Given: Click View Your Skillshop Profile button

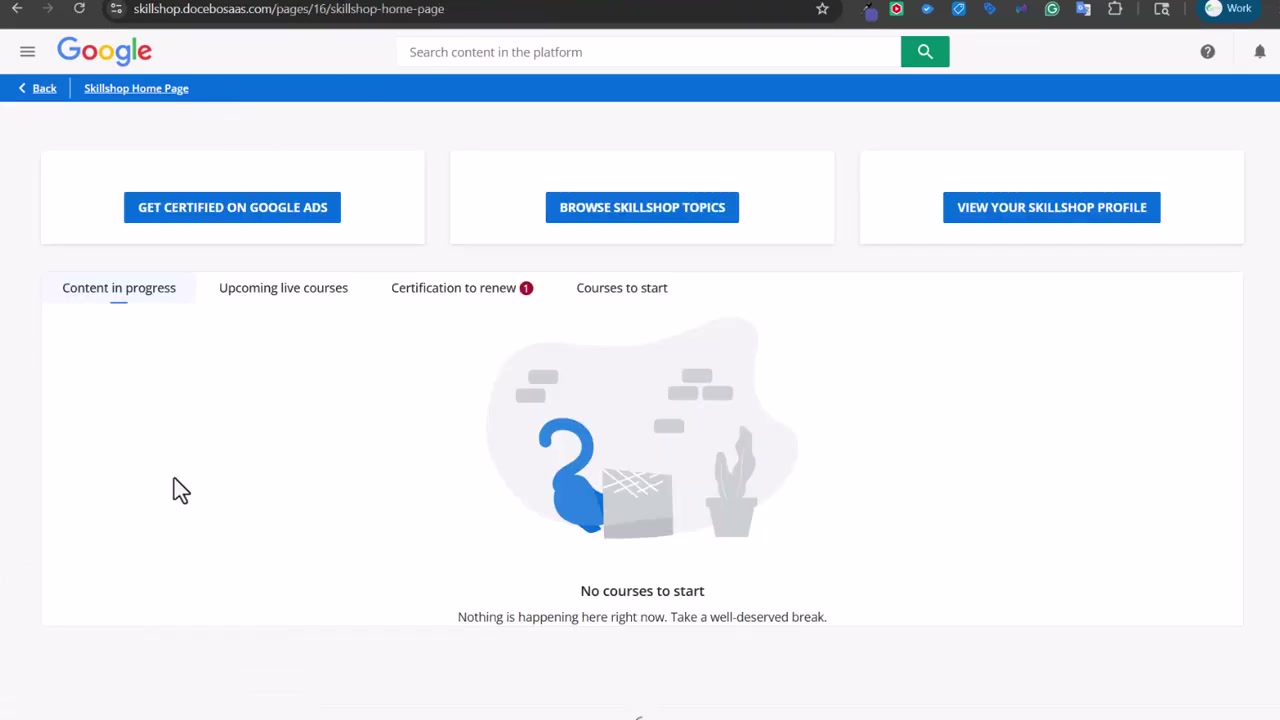Looking at the screenshot, I should pyautogui.click(x=1052, y=207).
